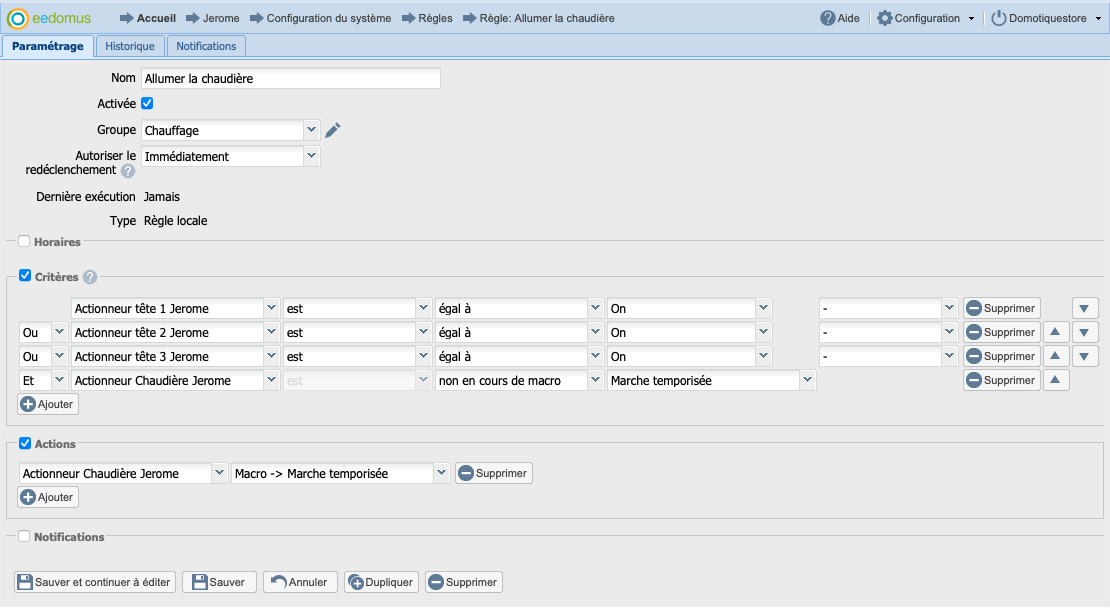Click the help icon beside redéclenchement

(x=128, y=171)
